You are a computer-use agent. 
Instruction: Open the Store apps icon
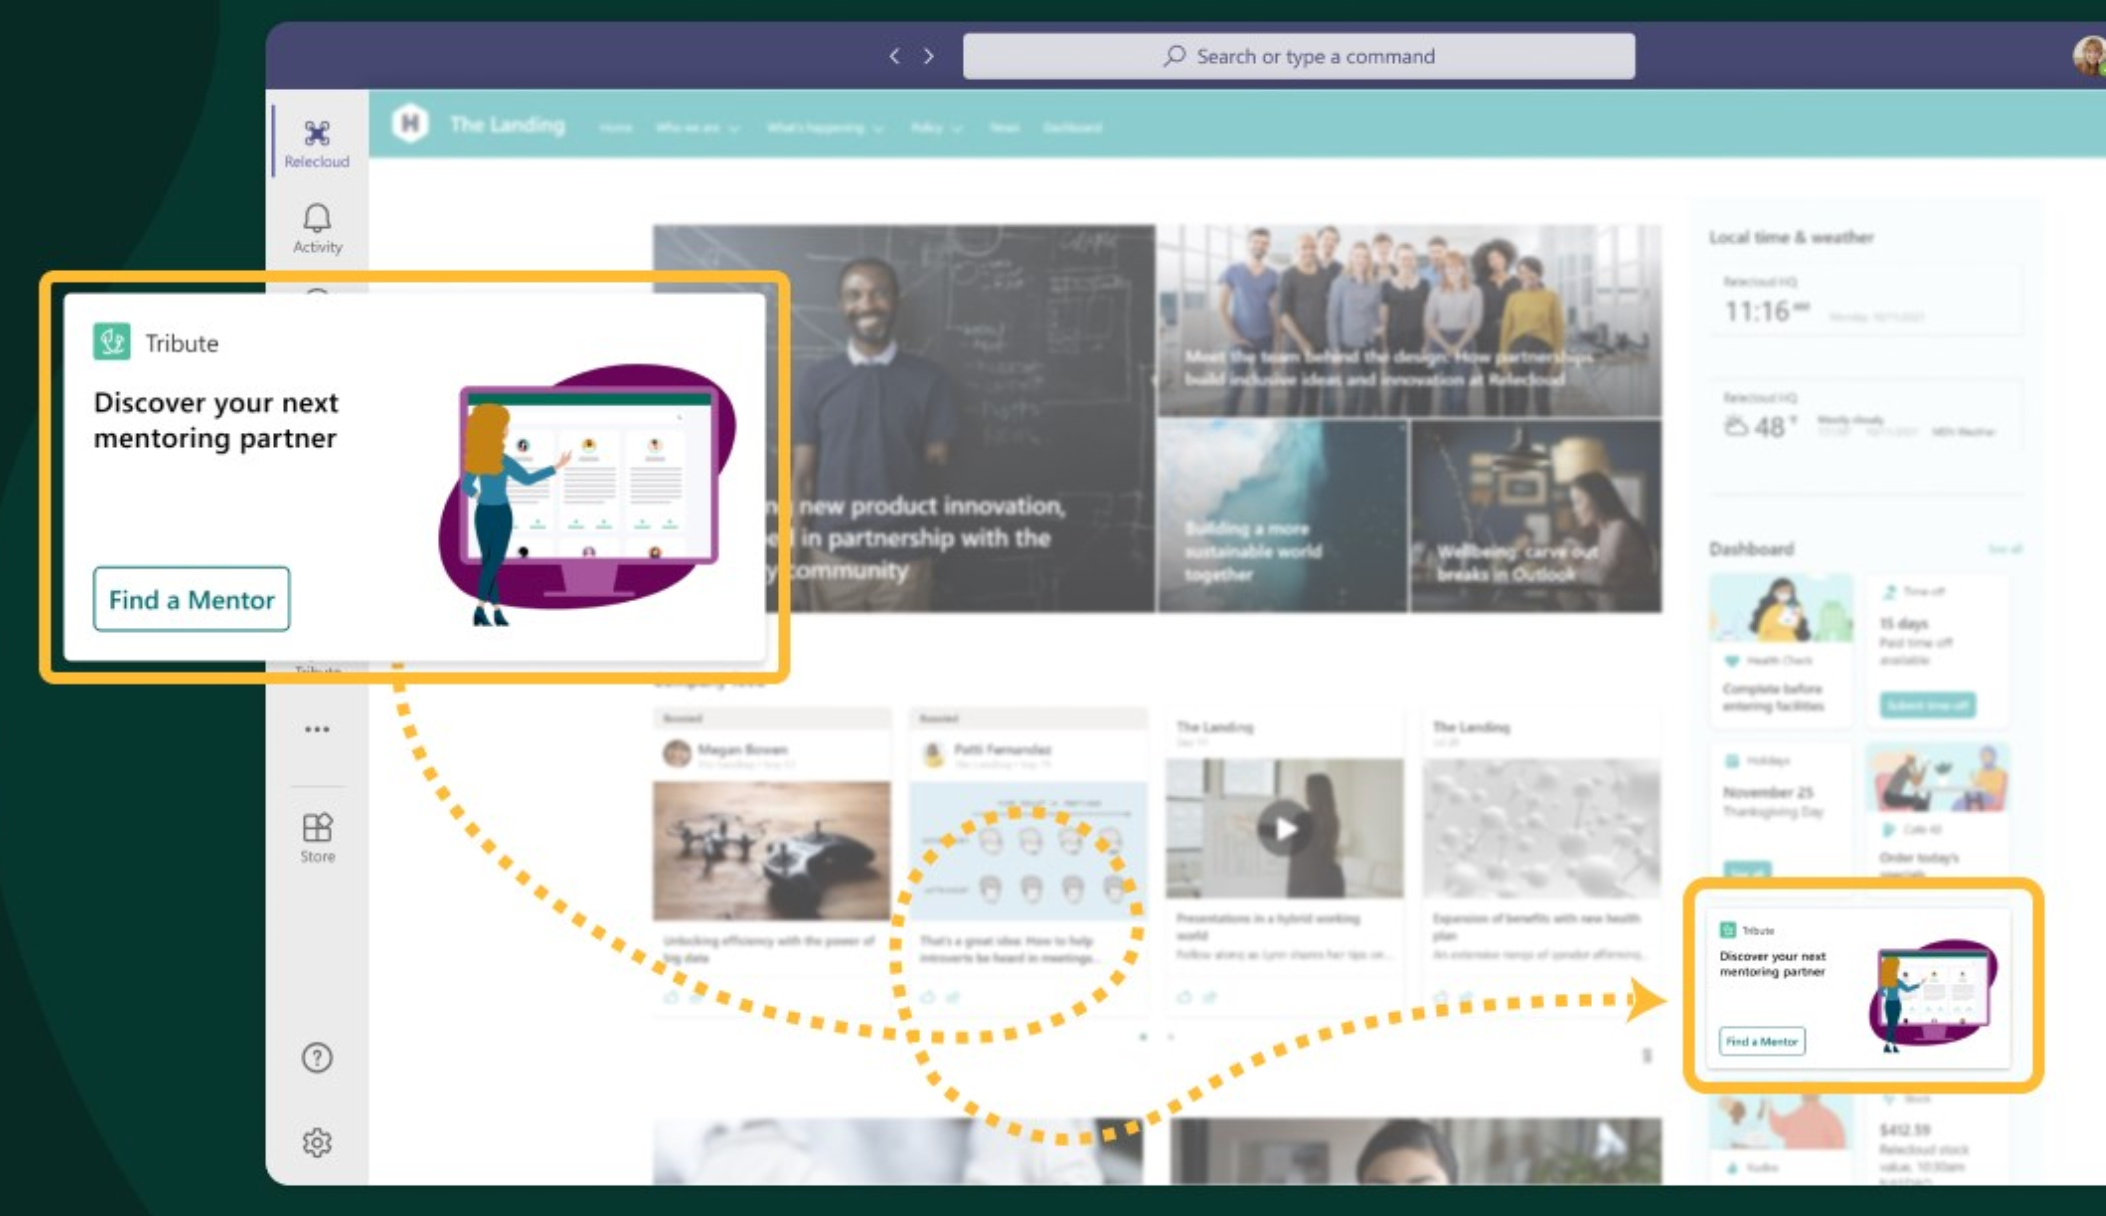coord(317,838)
